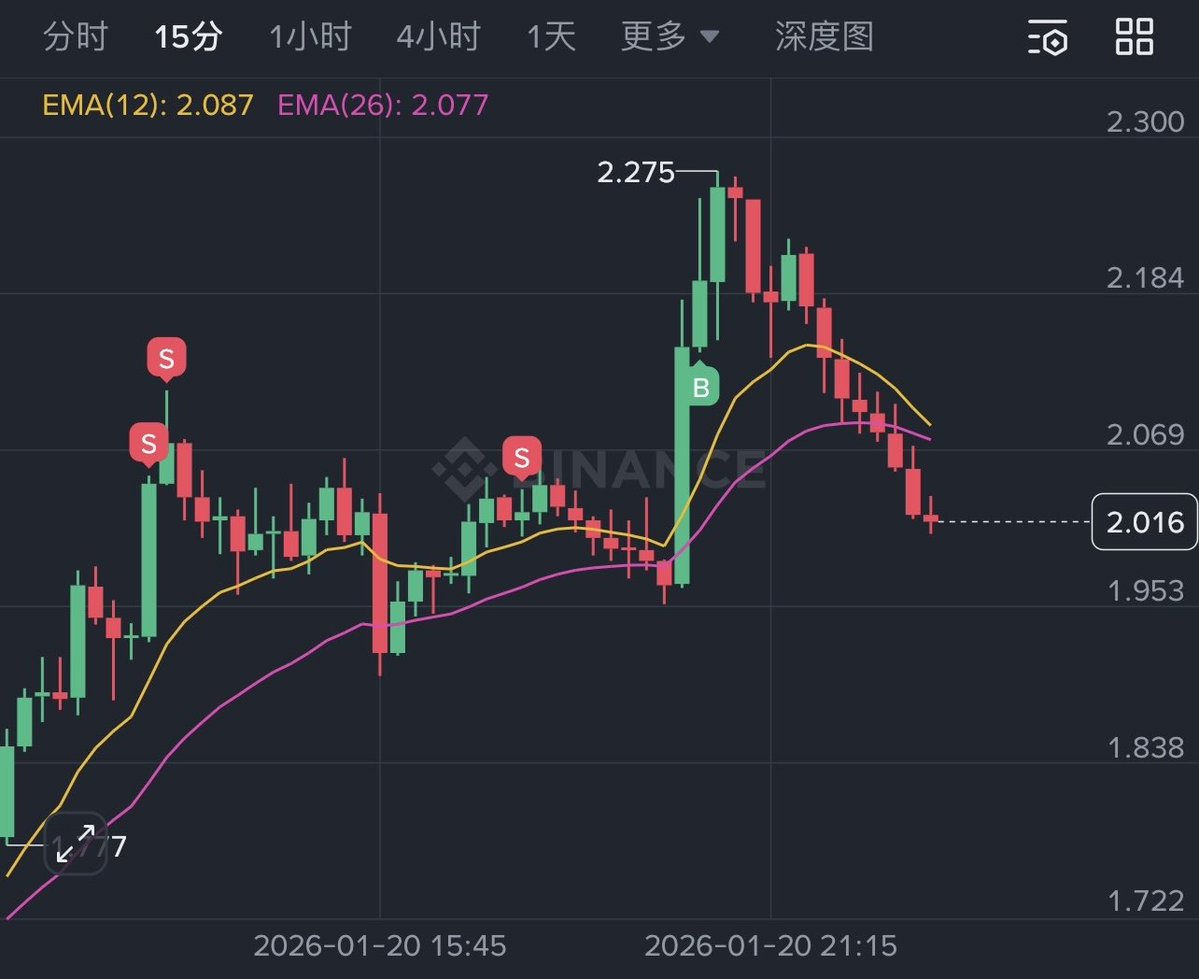
Task: Tap the current price tag 2.016
Action: click(x=1144, y=521)
